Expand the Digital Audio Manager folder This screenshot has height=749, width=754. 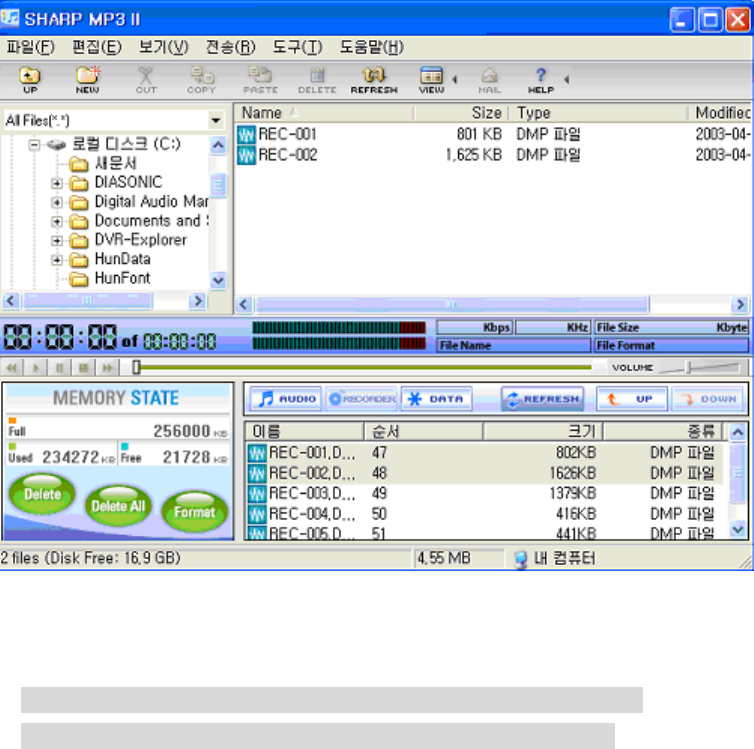(57, 202)
